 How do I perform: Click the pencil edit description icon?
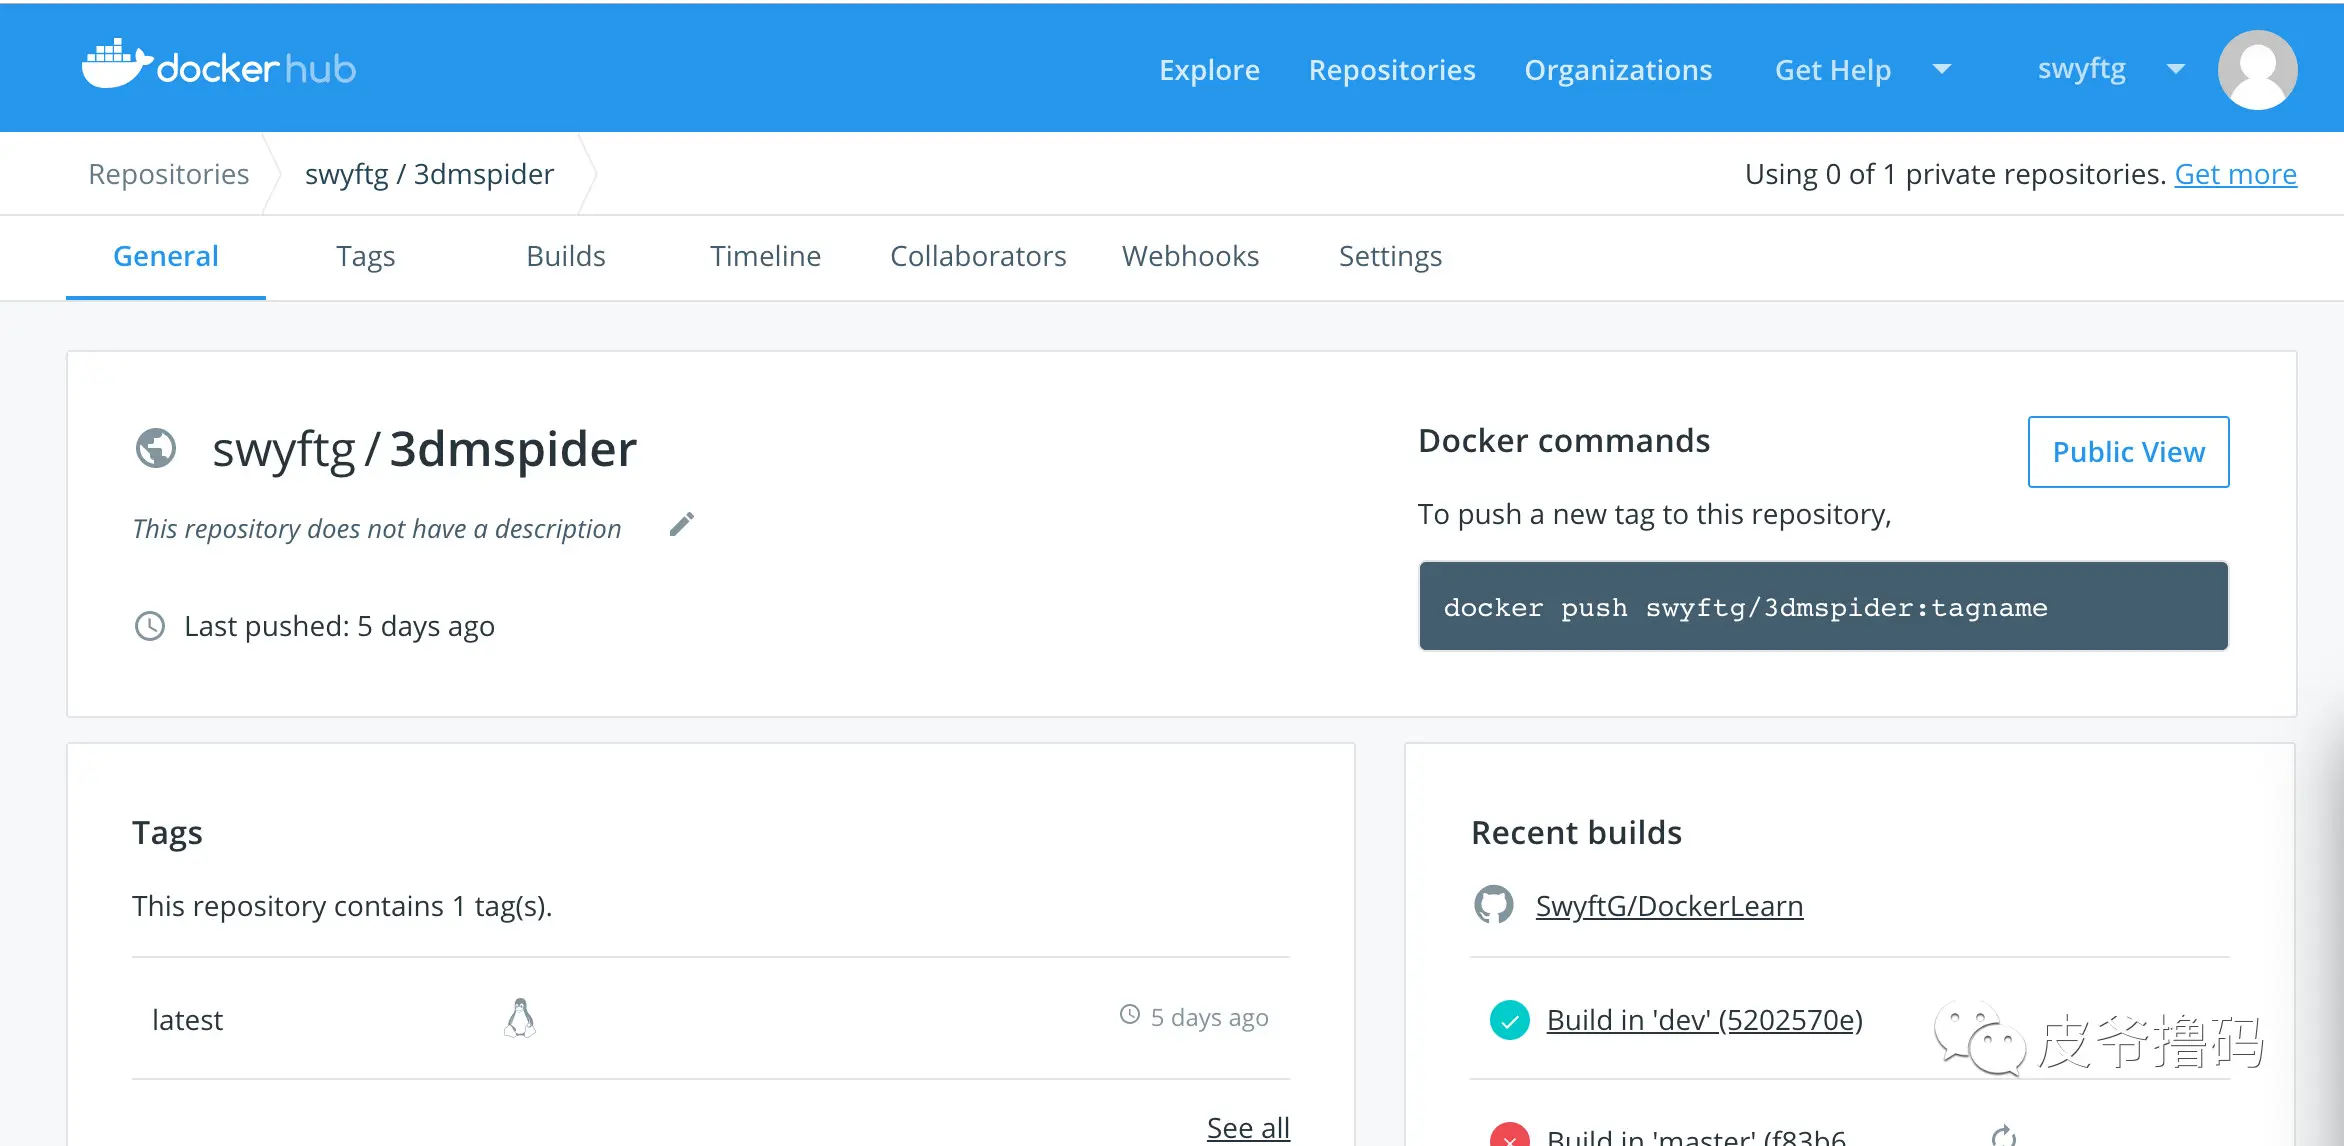click(681, 525)
